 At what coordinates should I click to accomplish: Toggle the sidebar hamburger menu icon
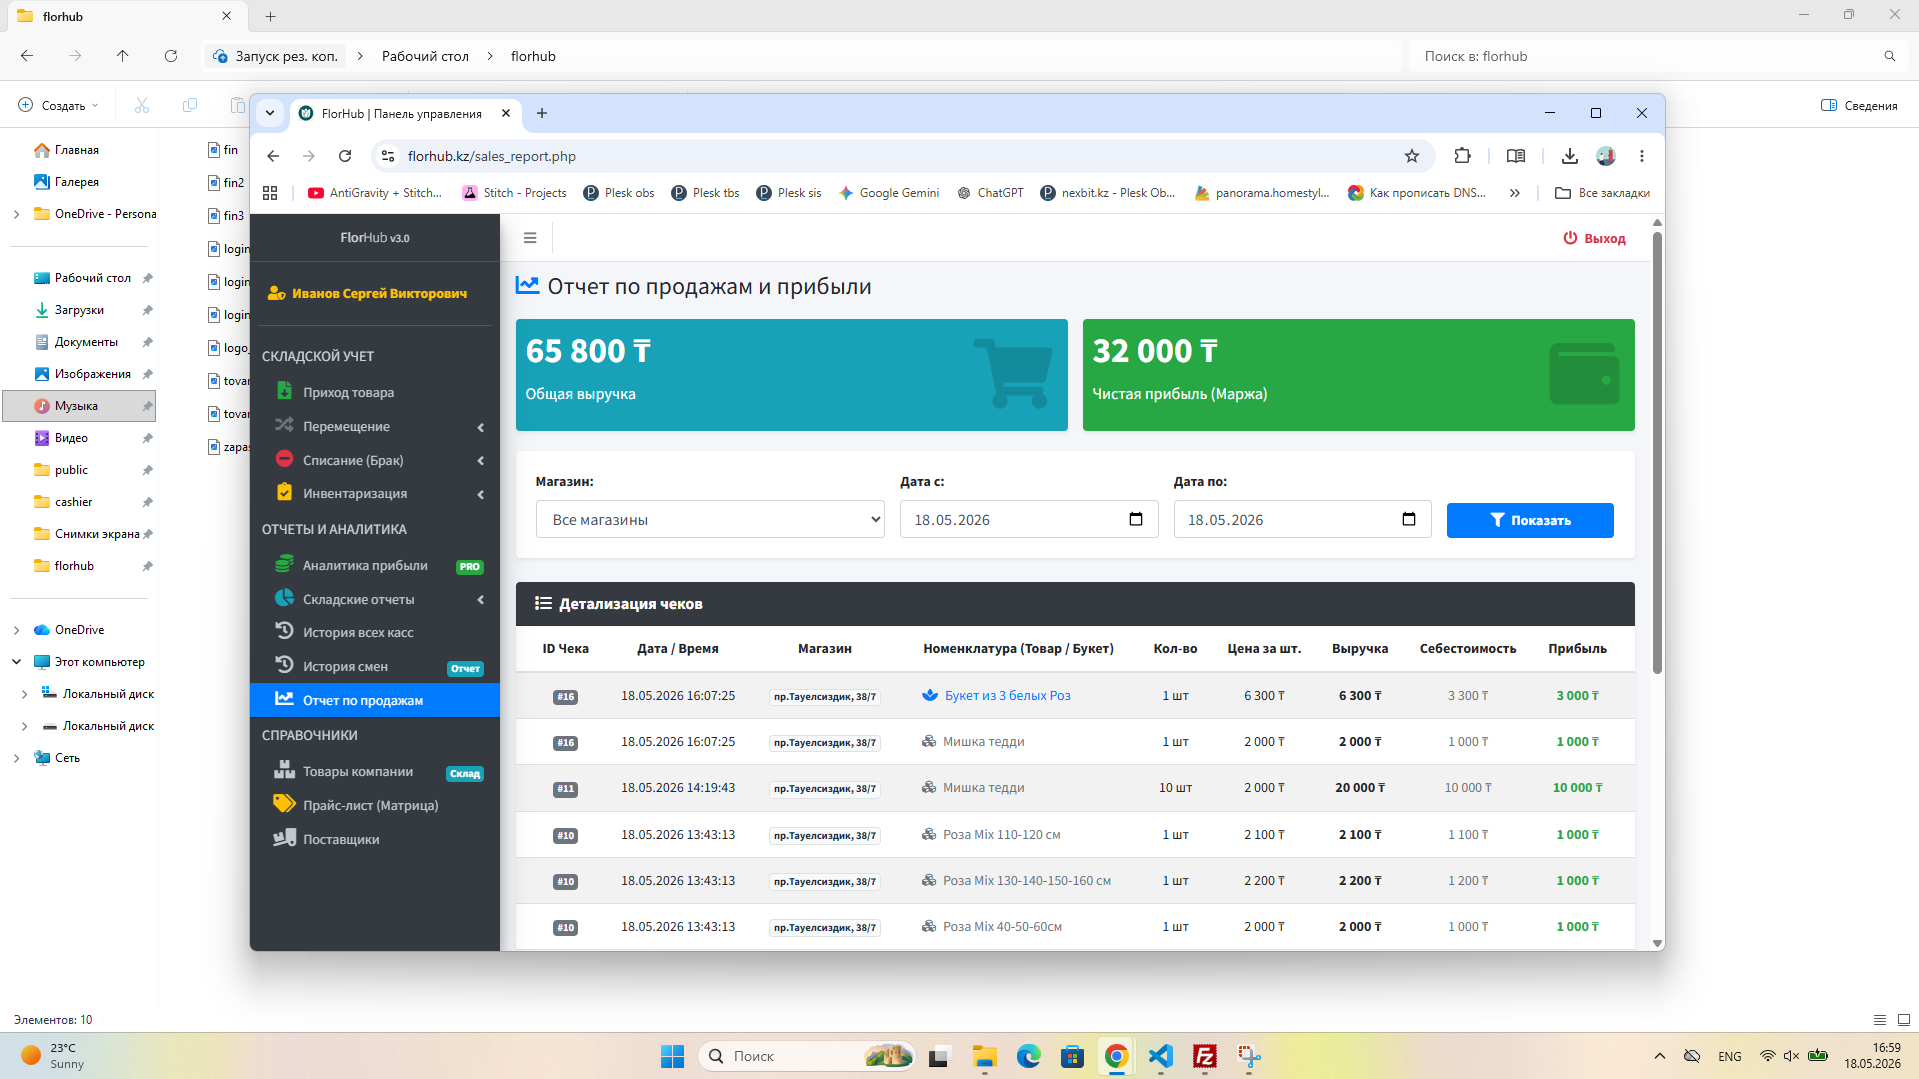pos(530,238)
